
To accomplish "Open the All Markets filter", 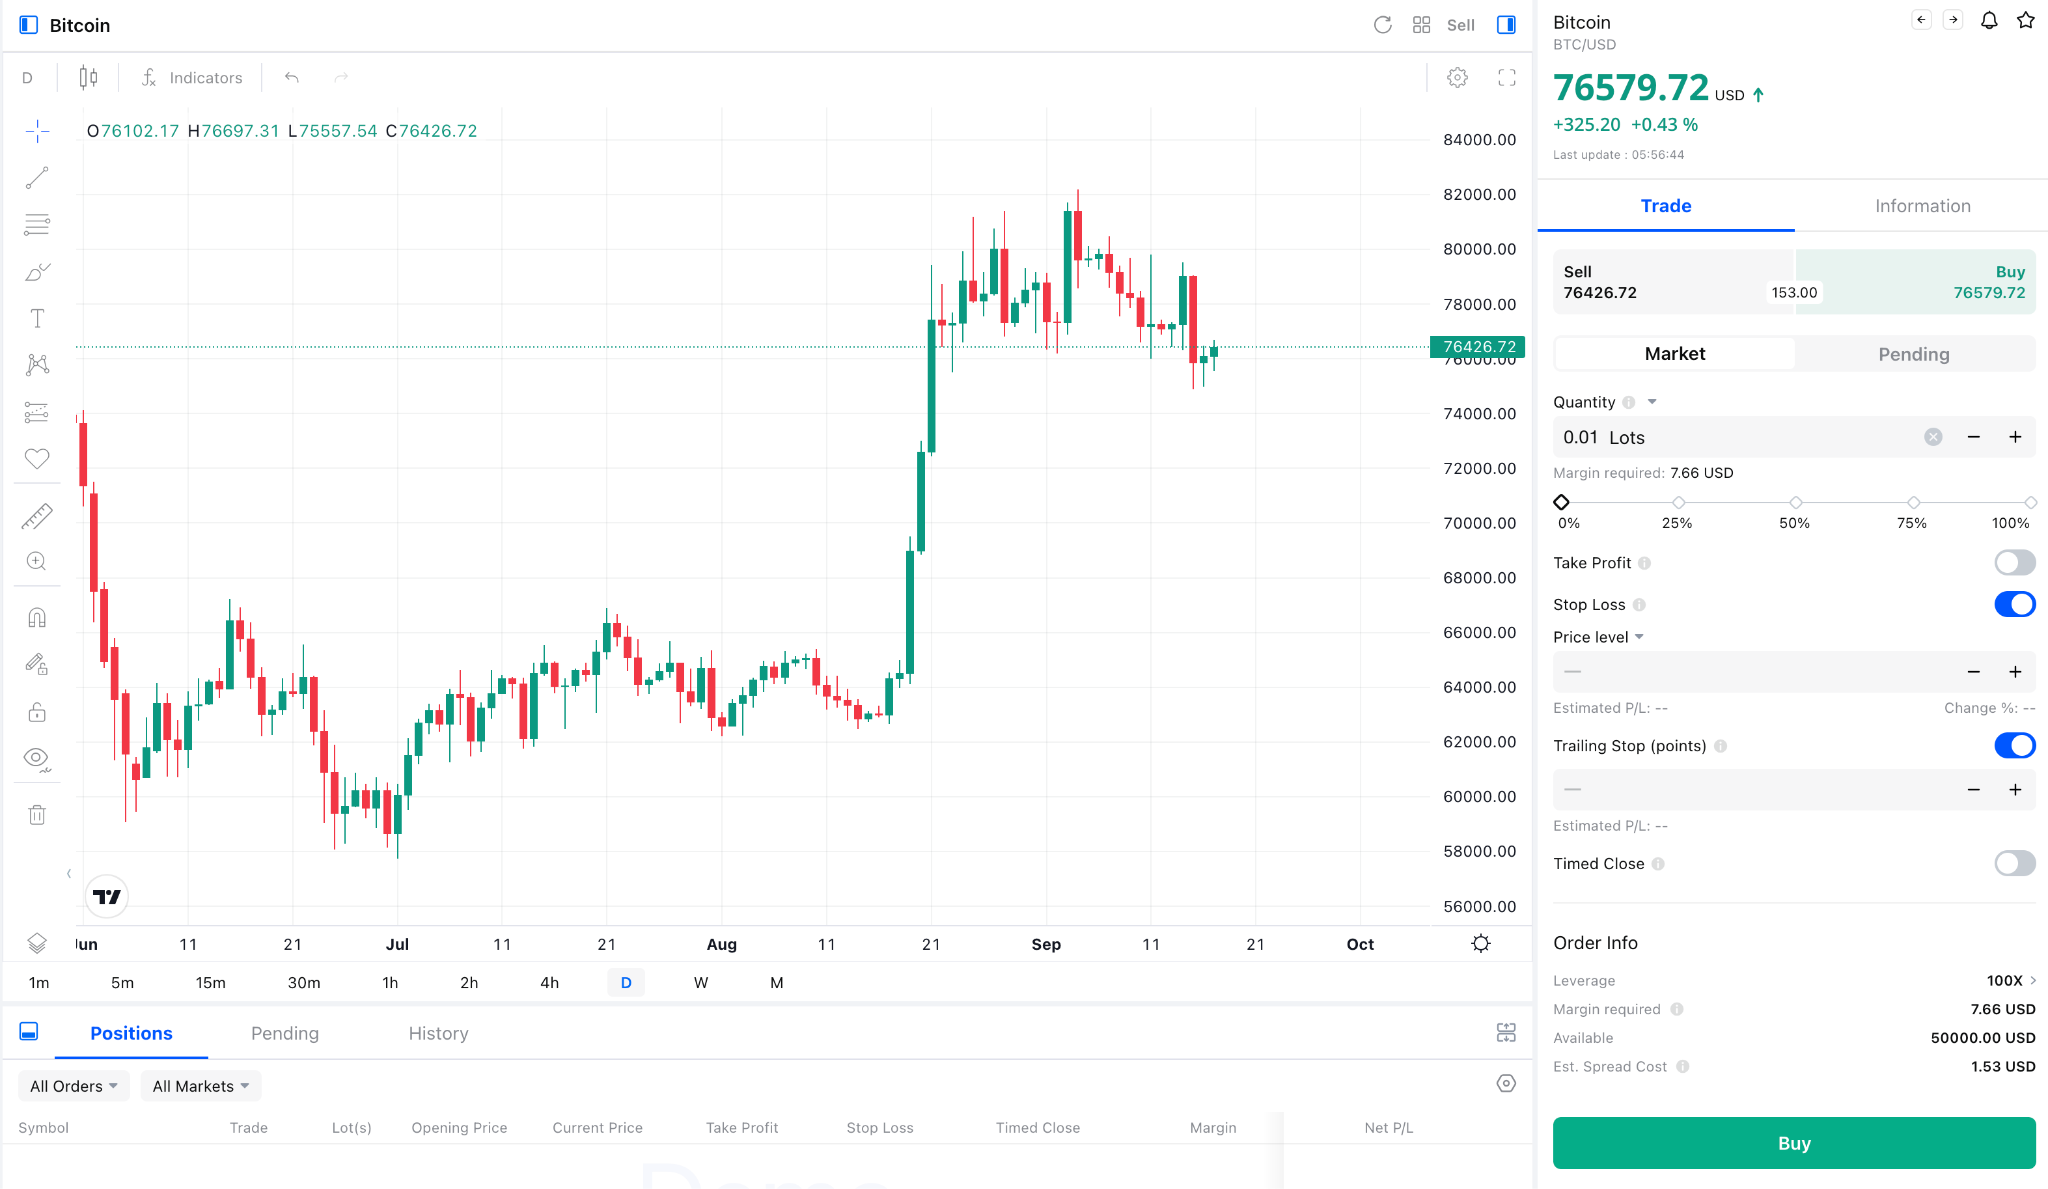I will [201, 1086].
